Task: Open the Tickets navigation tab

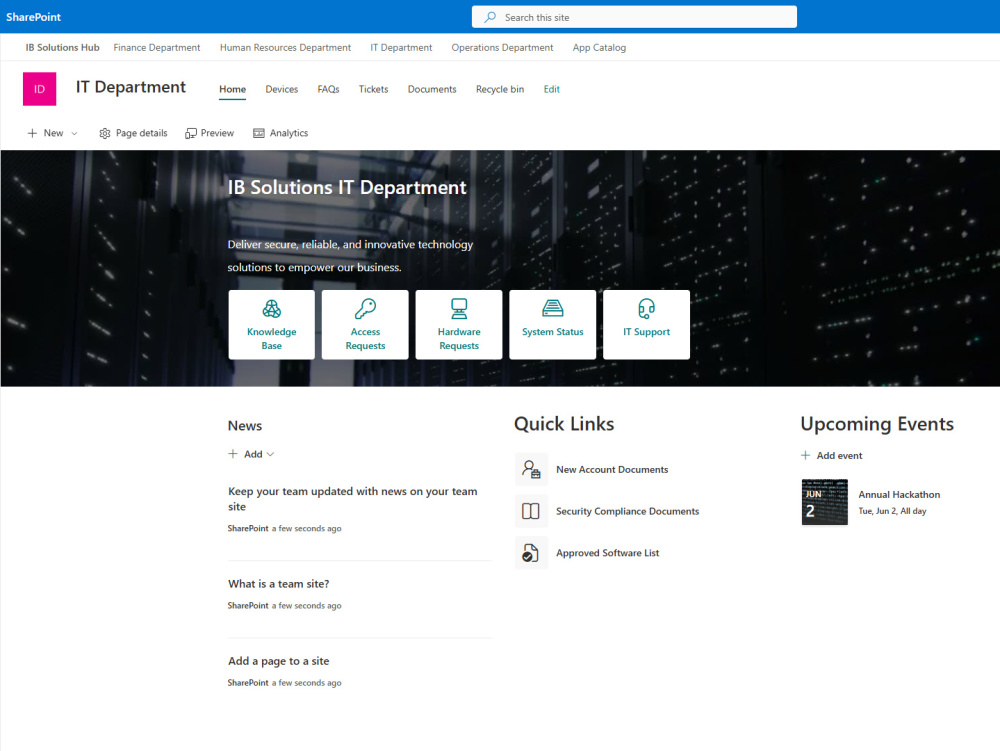Action: point(373,89)
